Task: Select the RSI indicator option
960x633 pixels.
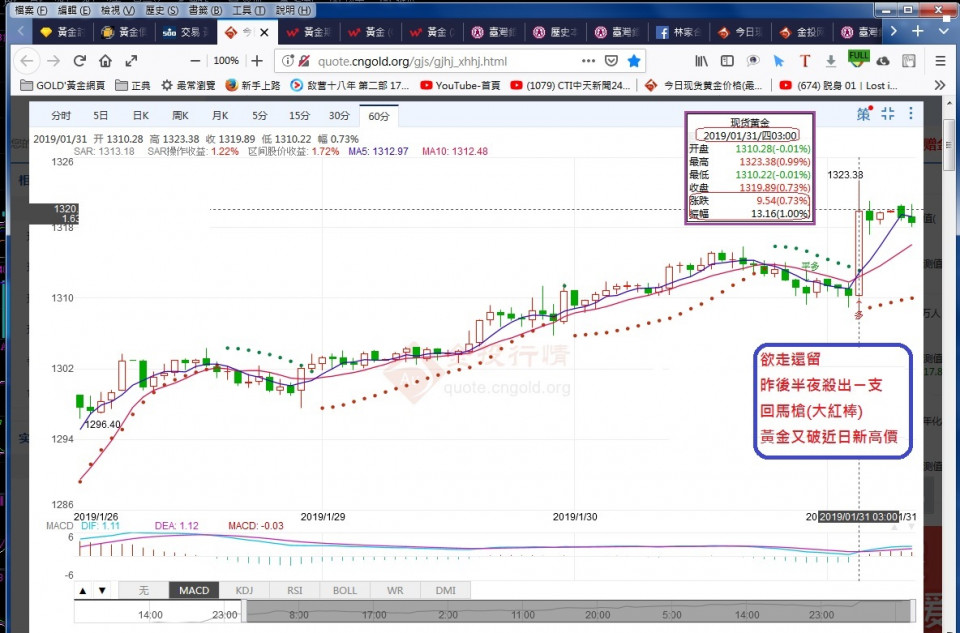Action: coord(294,590)
